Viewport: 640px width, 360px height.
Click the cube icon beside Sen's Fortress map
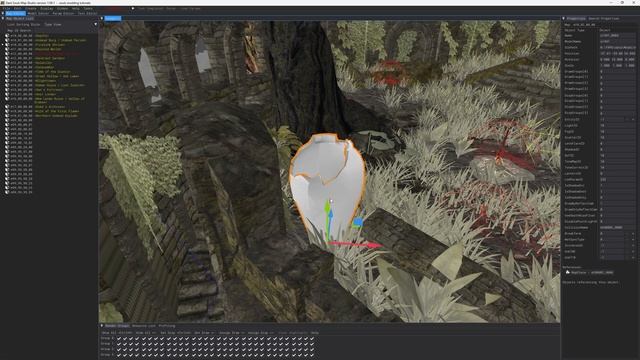pos(7,90)
